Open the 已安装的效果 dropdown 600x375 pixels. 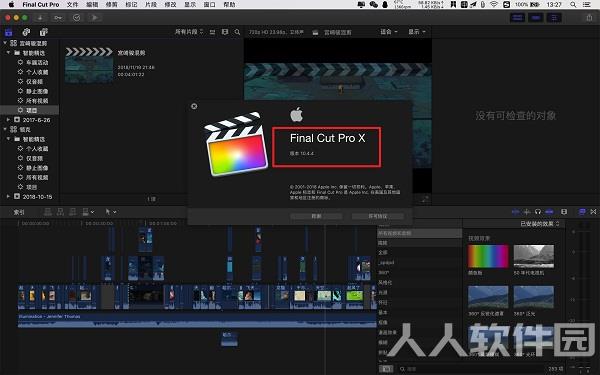click(540, 223)
